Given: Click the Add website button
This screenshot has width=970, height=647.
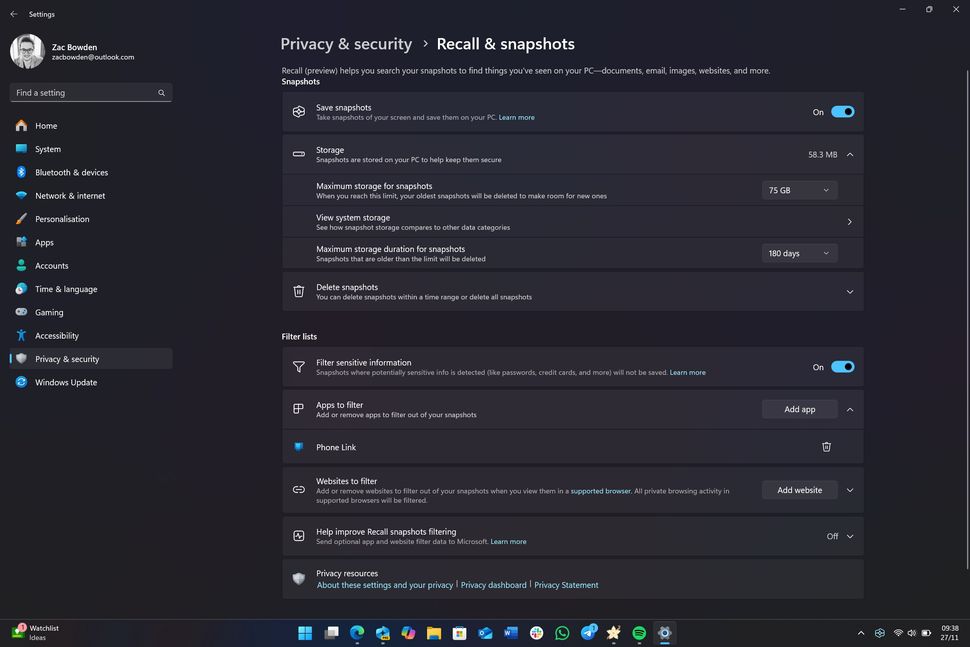Looking at the screenshot, I should pyautogui.click(x=798, y=489).
